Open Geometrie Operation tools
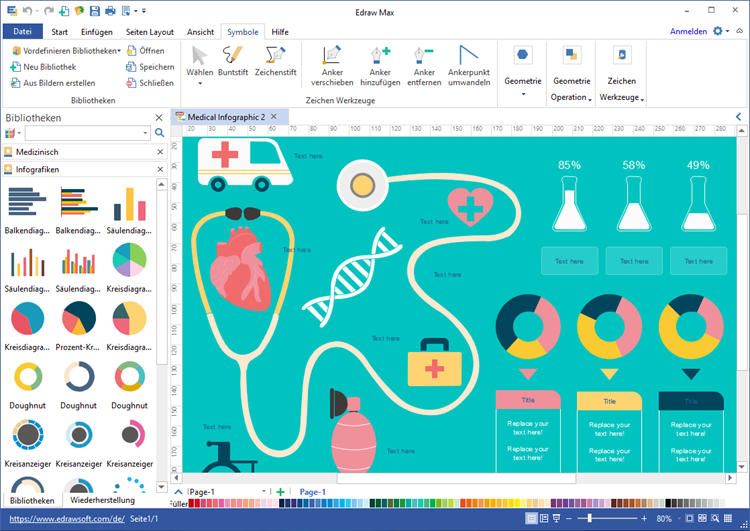The image size is (750, 531). click(572, 73)
